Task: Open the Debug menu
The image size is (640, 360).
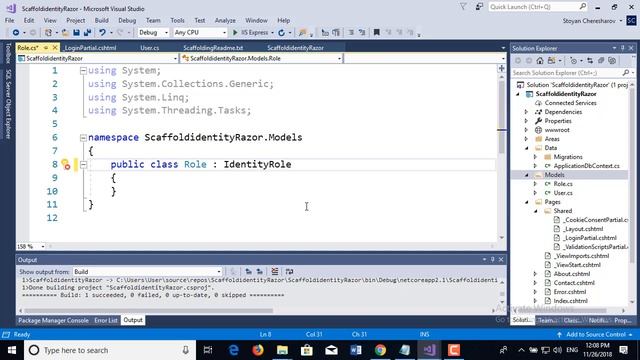Action: (127, 20)
